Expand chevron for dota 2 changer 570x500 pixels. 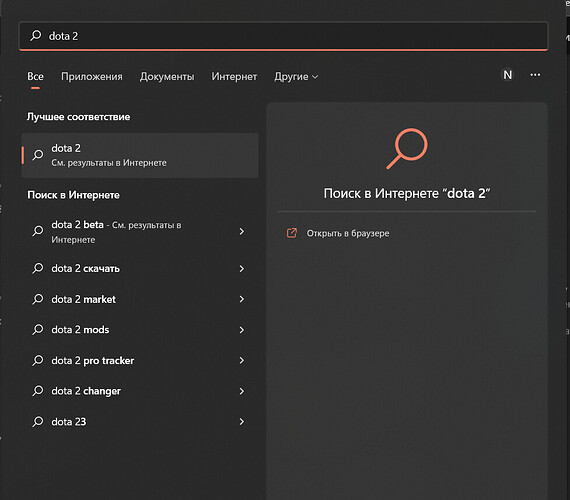(x=242, y=391)
